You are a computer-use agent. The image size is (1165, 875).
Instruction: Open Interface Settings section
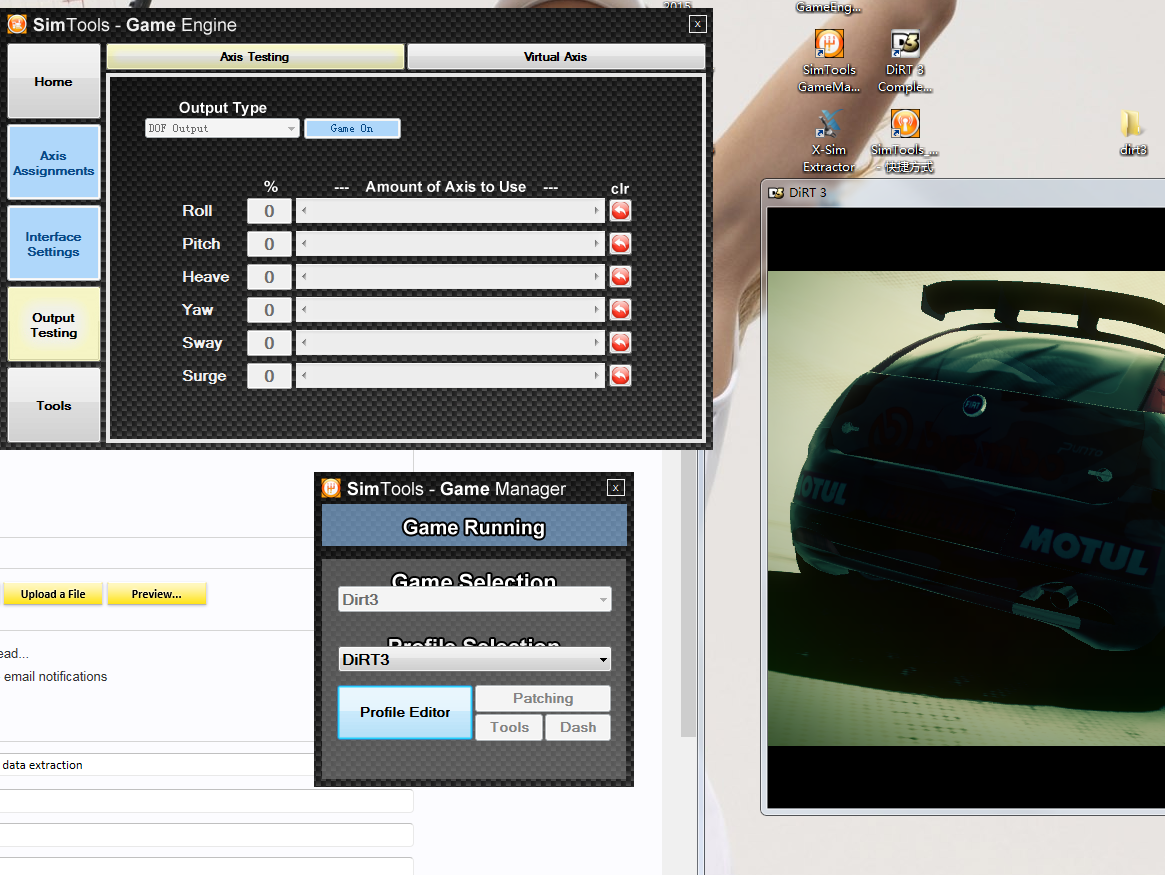coord(53,244)
